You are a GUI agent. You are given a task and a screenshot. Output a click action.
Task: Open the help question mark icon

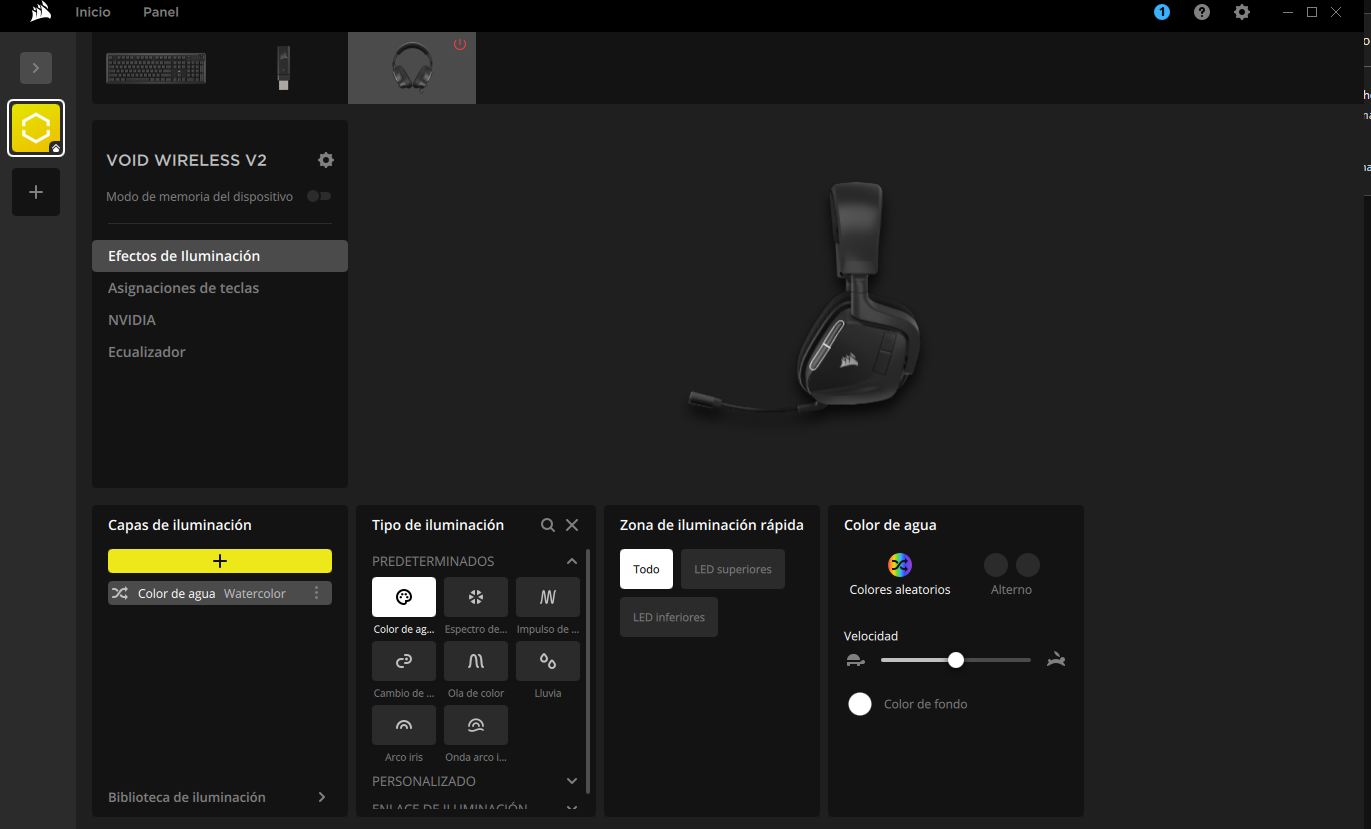click(x=1201, y=12)
